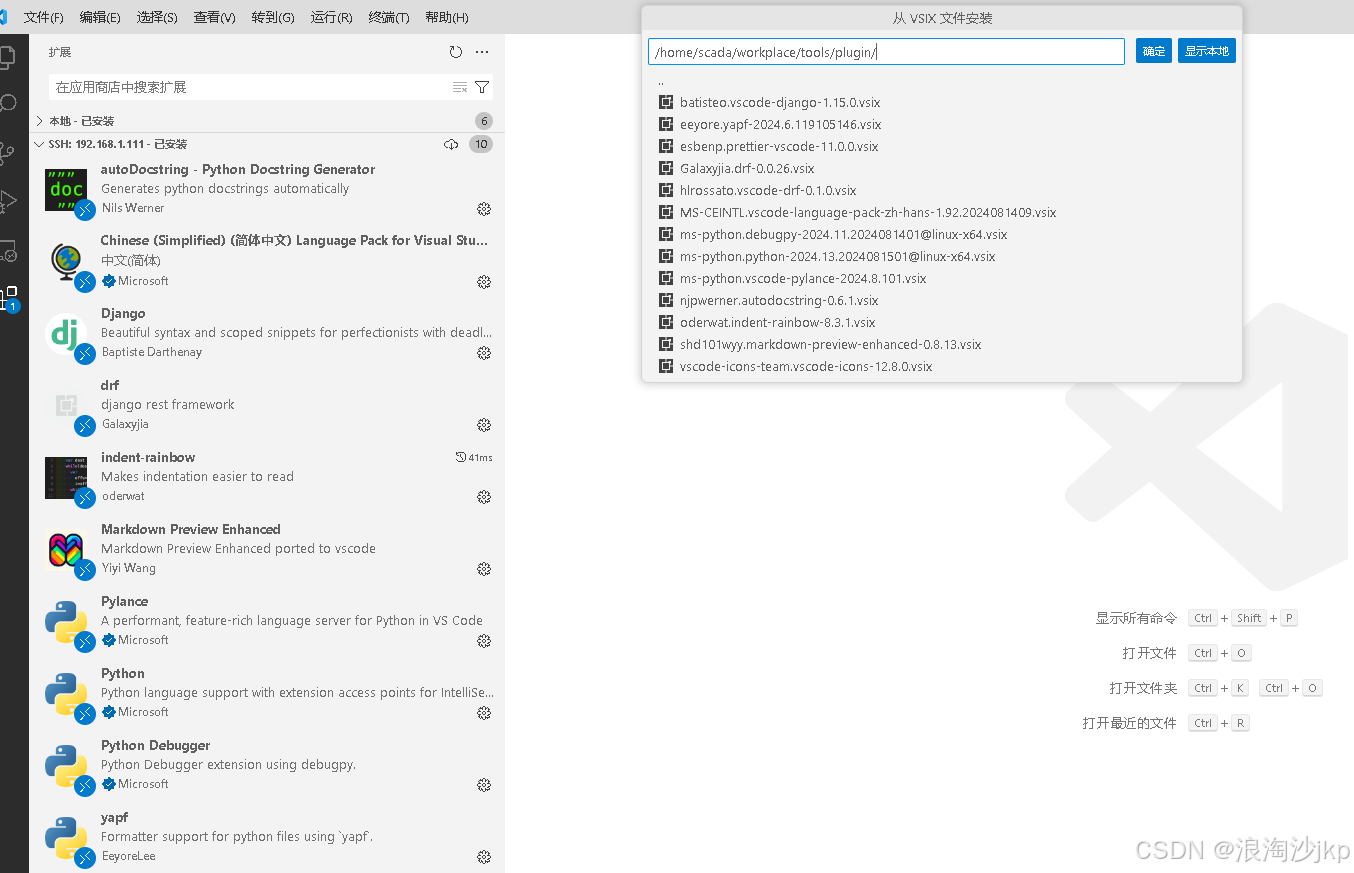
Task: Open the Remote Explorer view
Action: [7, 250]
